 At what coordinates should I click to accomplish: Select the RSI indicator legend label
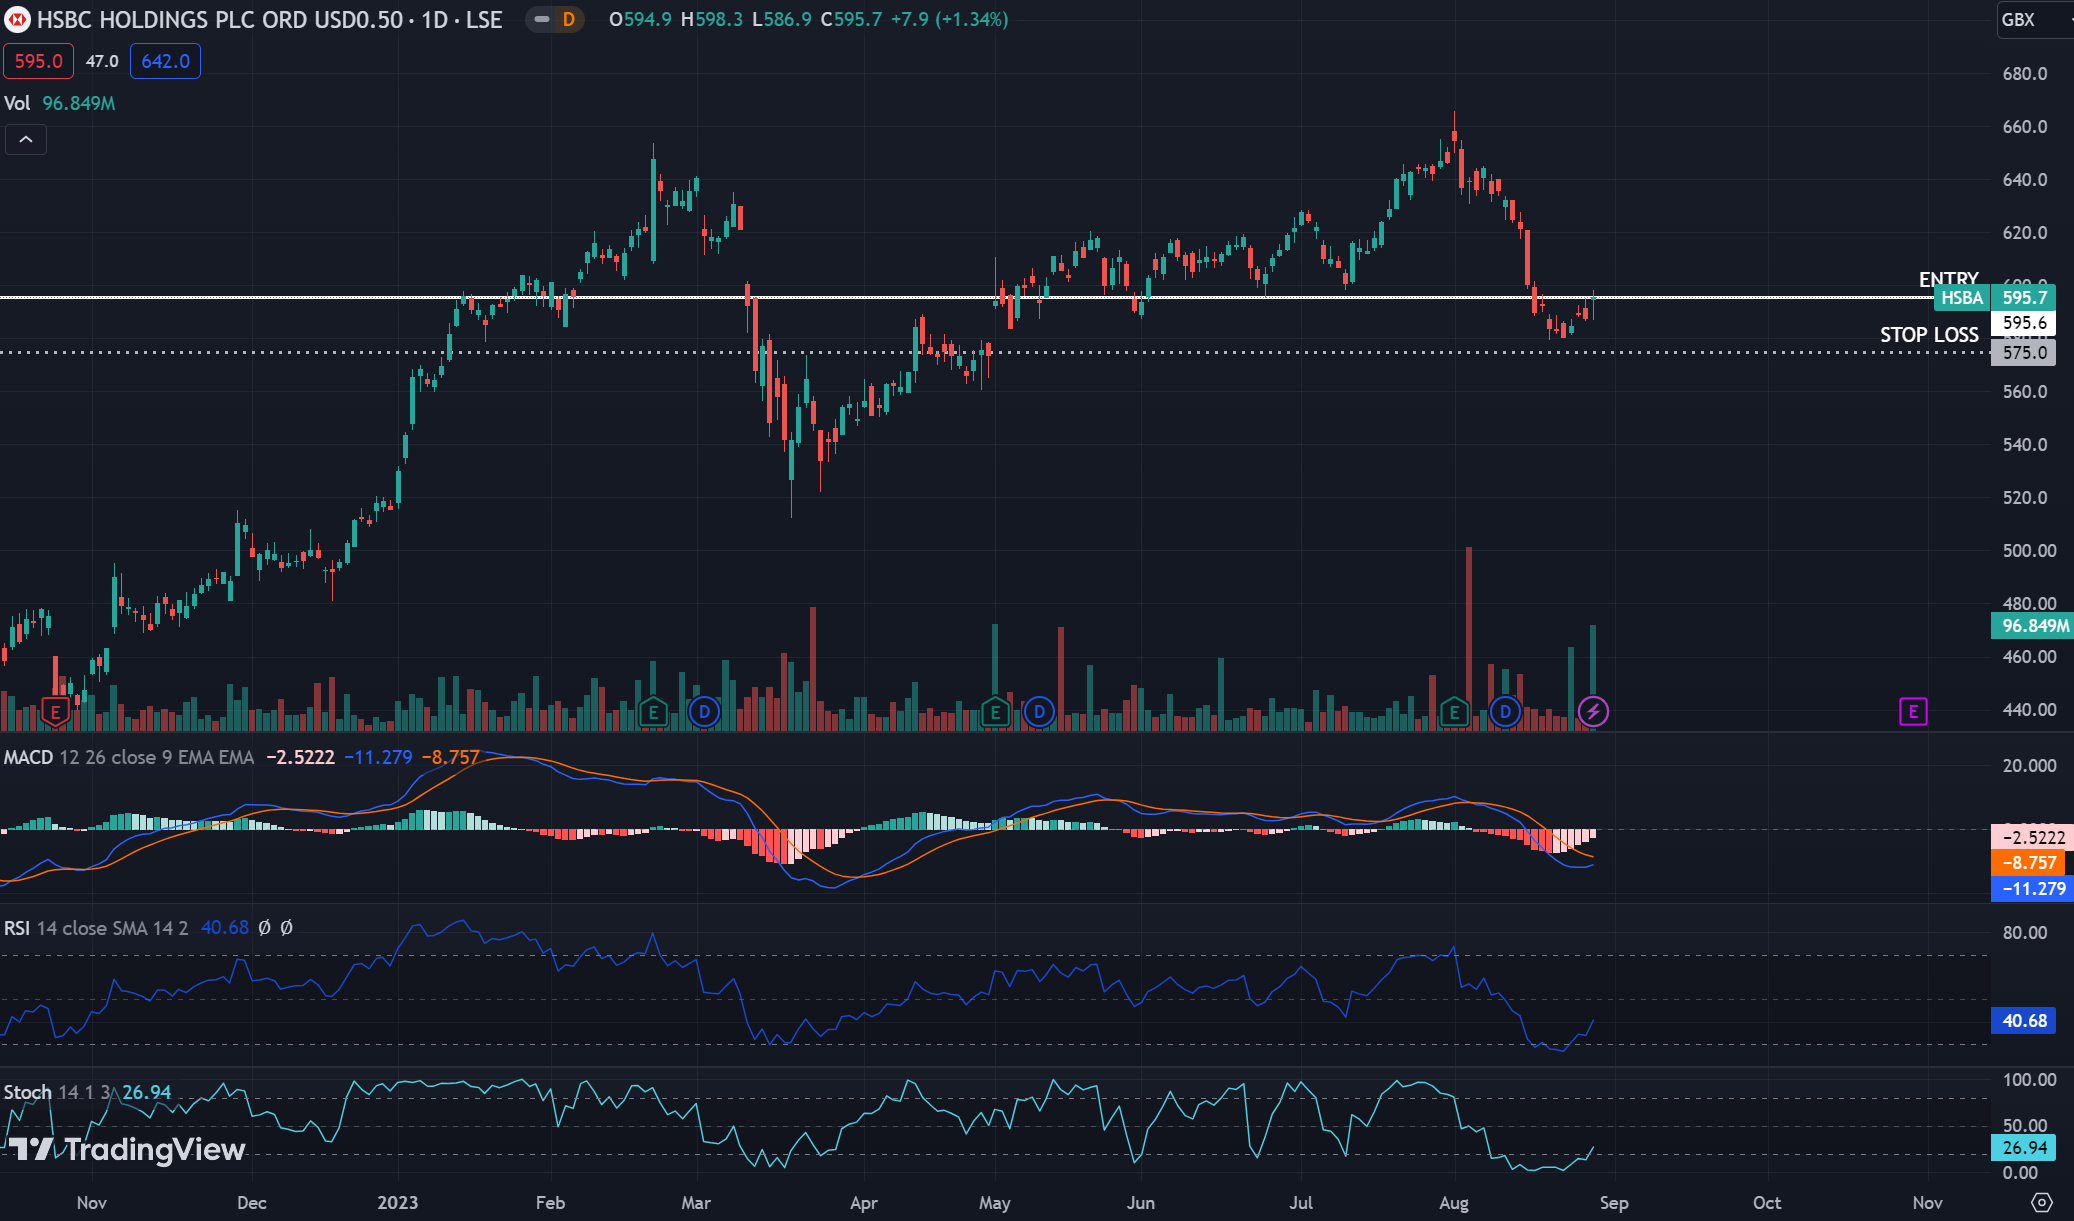tap(16, 928)
